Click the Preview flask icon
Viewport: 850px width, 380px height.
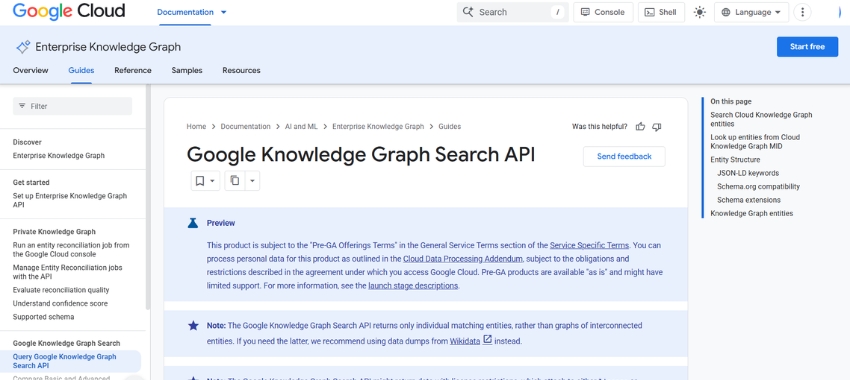(193, 223)
